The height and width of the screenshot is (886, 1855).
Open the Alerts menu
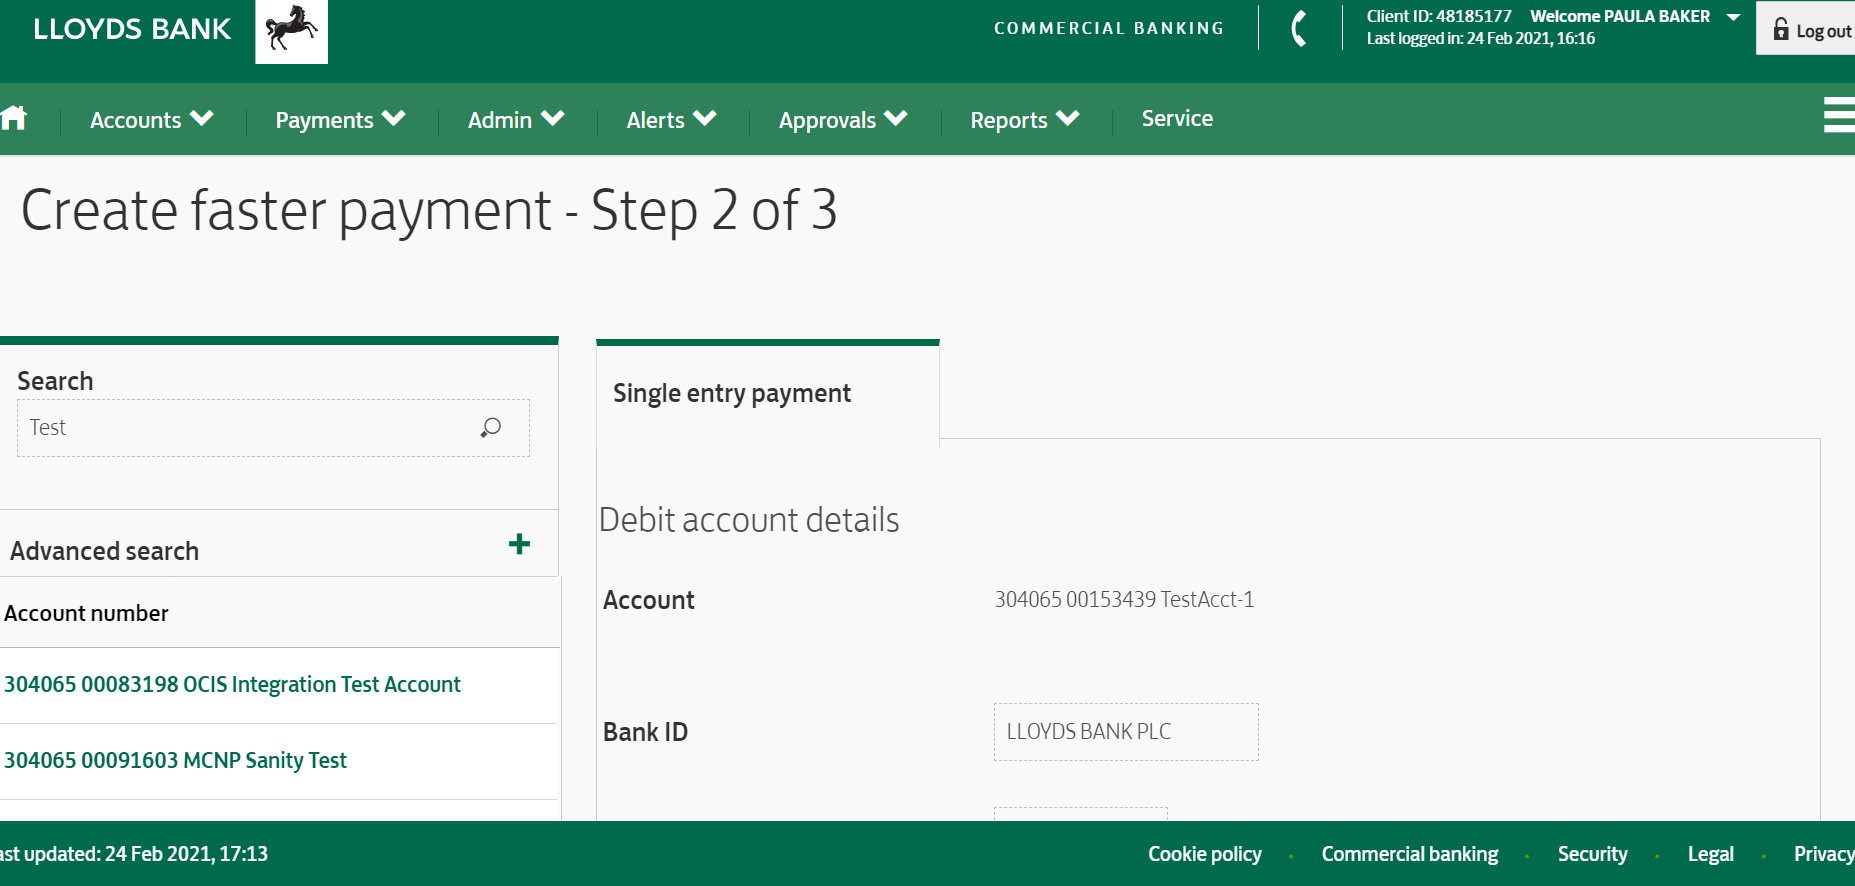pyautogui.click(x=671, y=120)
